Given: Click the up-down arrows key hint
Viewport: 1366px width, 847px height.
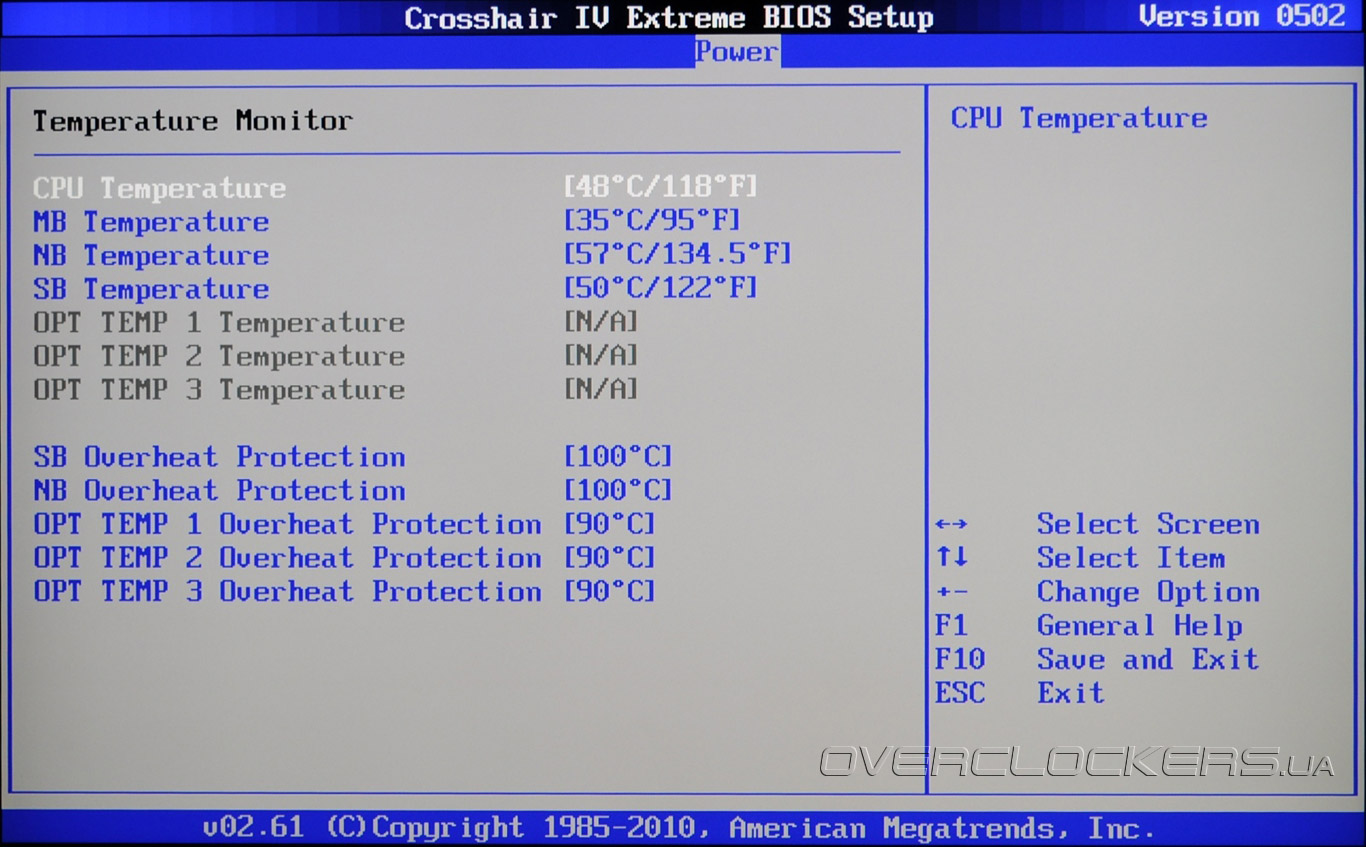Looking at the screenshot, I should click(951, 558).
